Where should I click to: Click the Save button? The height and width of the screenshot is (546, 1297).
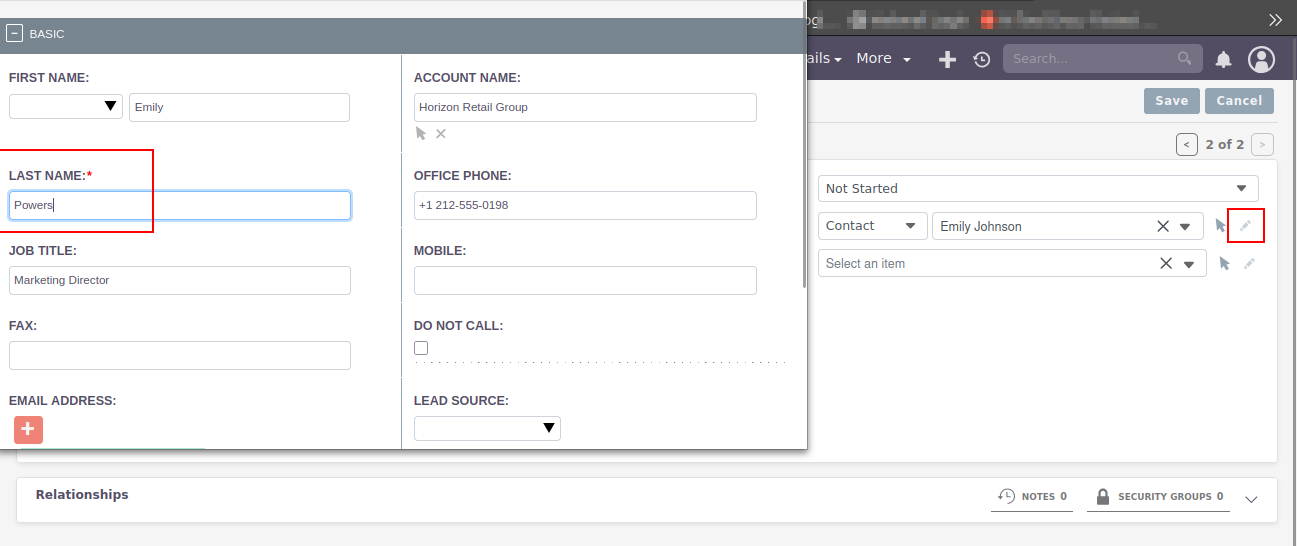1171,100
